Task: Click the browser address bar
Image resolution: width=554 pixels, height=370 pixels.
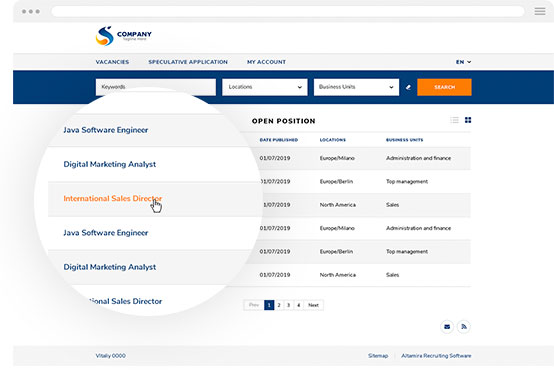Action: (288, 11)
